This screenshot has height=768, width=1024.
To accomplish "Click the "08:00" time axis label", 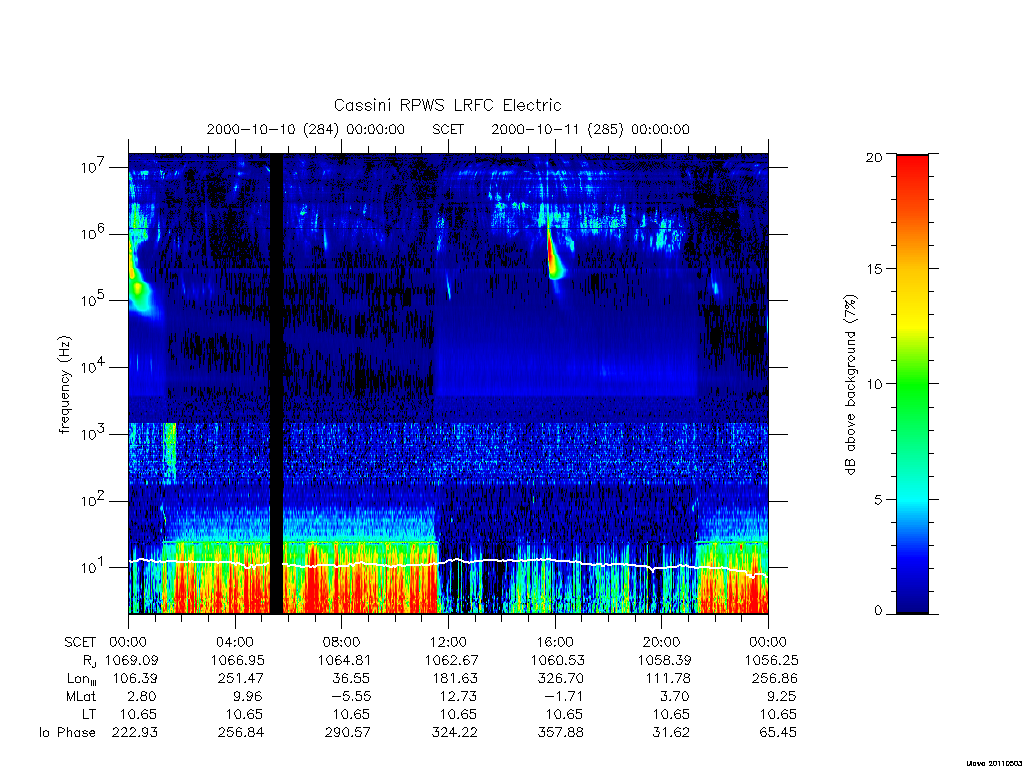I will (x=342, y=642).
